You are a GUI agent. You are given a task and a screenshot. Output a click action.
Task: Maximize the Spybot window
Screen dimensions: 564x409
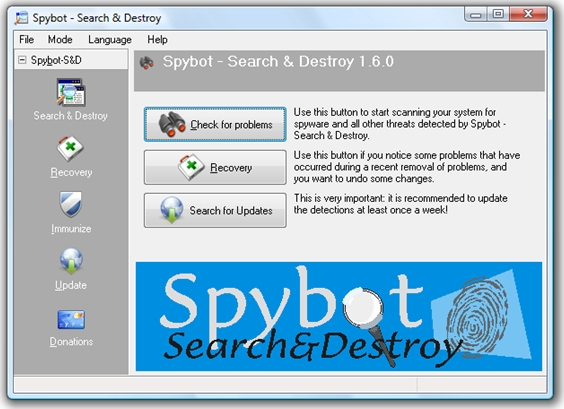click(x=498, y=14)
